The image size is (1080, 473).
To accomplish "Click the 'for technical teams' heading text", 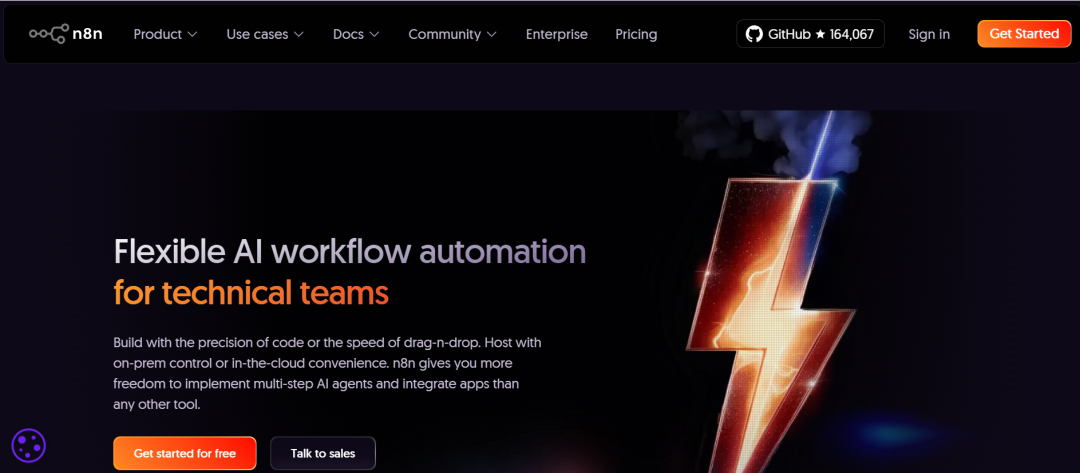I will click(251, 293).
